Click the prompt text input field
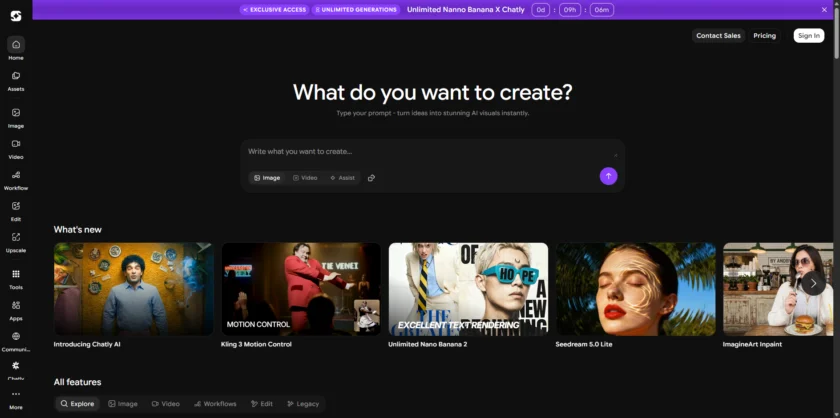The height and width of the screenshot is (418, 840). click(x=432, y=152)
